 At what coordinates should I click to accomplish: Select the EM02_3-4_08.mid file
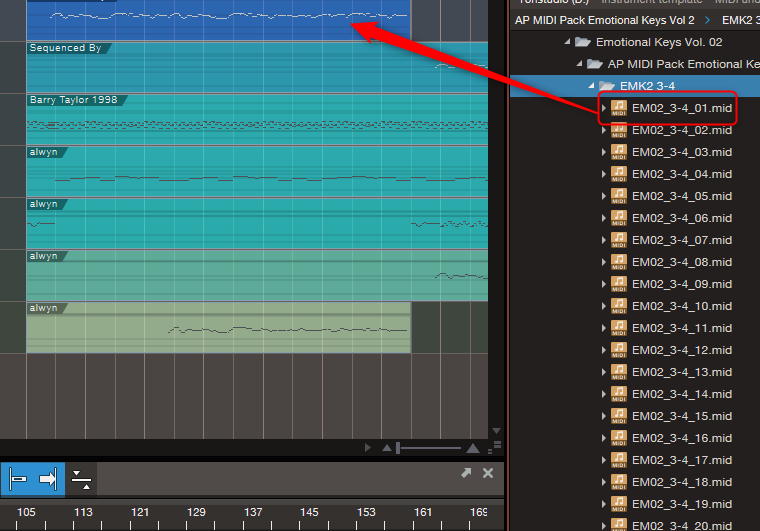point(683,262)
